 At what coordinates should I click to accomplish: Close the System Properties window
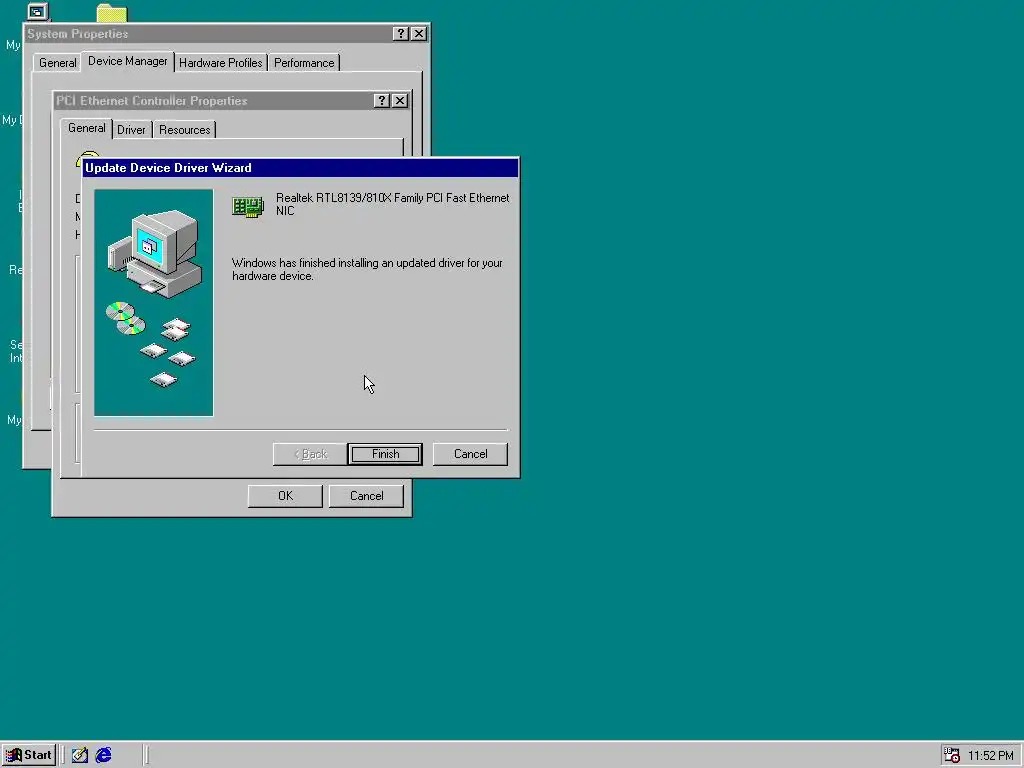419,33
